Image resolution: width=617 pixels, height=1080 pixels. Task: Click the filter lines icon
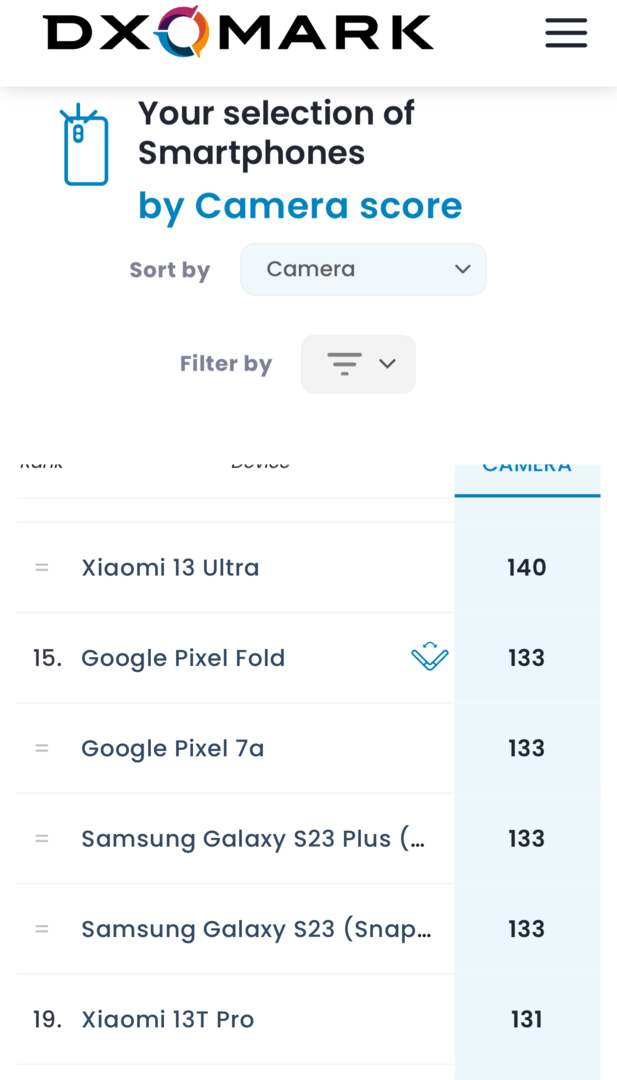344,364
